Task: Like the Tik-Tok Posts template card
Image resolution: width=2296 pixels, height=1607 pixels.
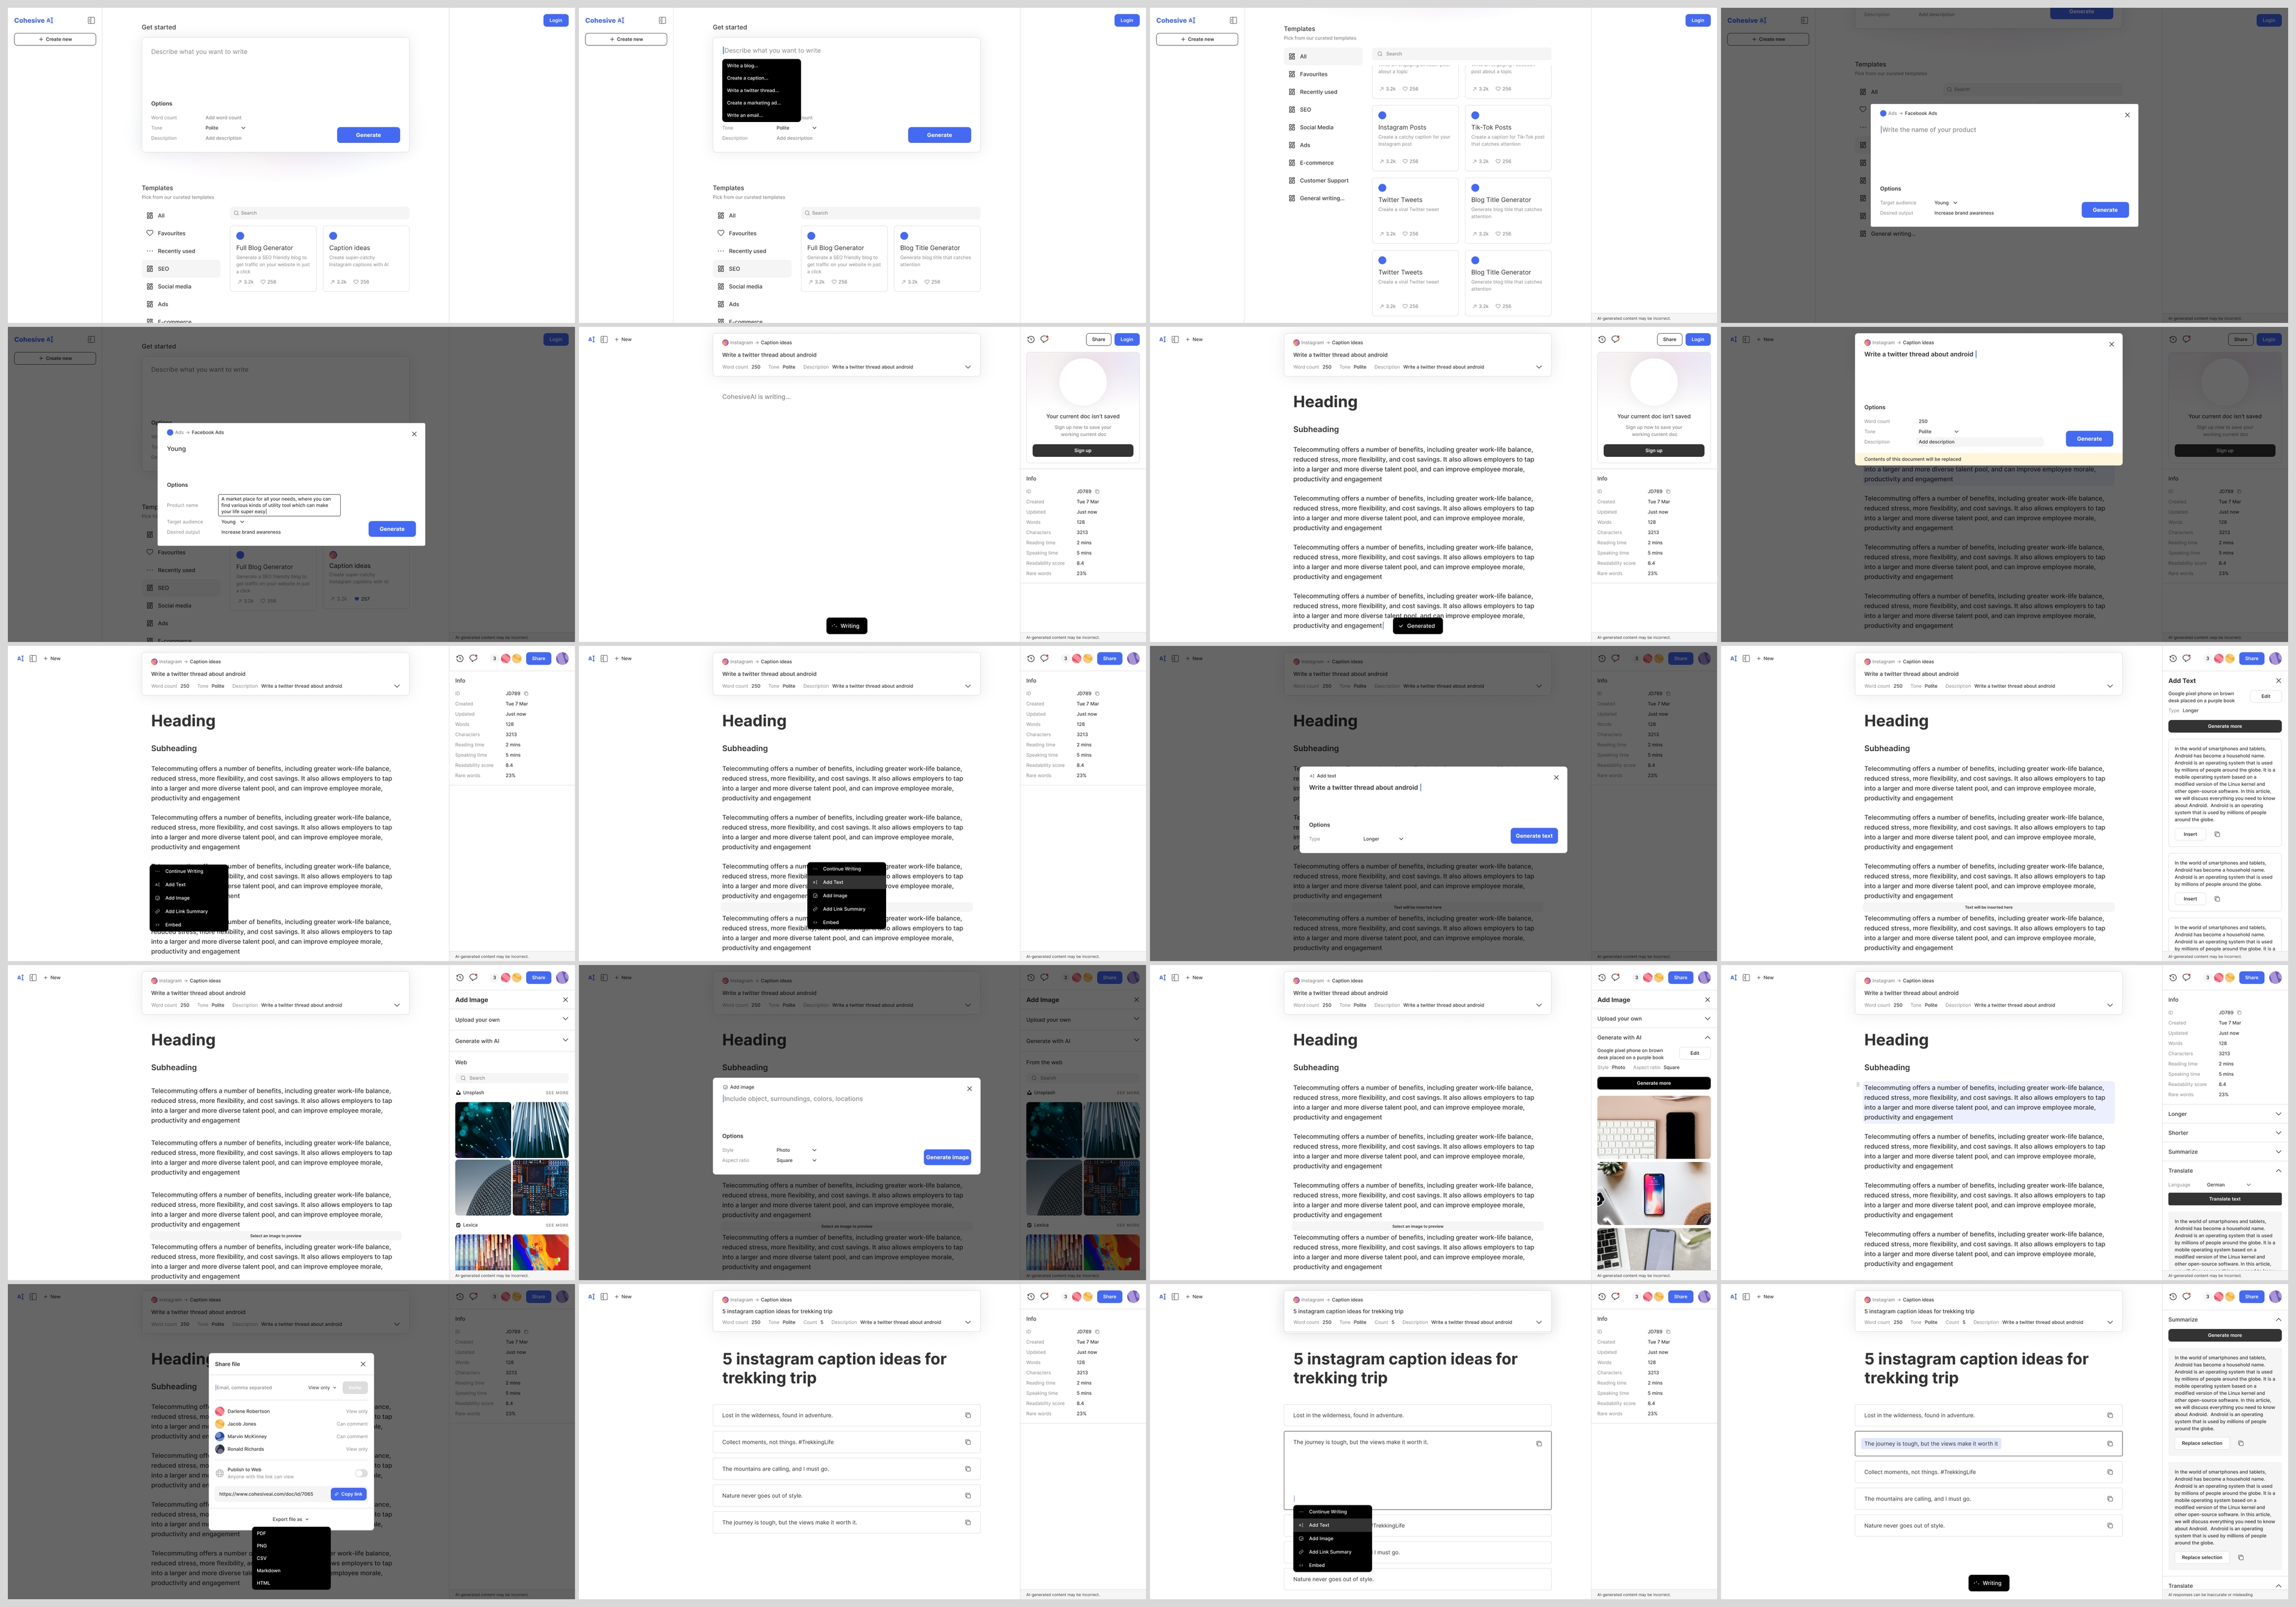Action: point(1497,161)
